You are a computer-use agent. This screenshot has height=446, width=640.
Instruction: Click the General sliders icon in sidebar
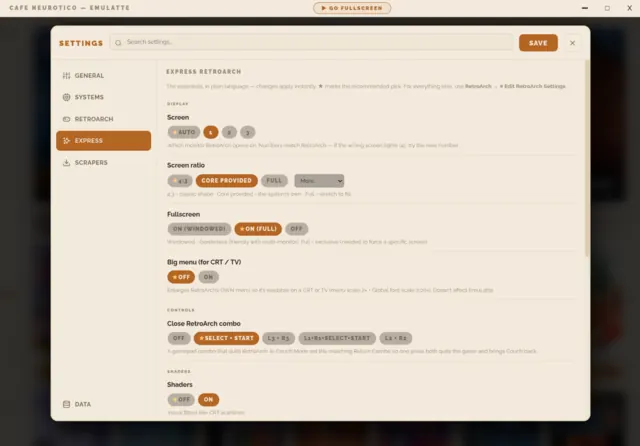[67, 75]
